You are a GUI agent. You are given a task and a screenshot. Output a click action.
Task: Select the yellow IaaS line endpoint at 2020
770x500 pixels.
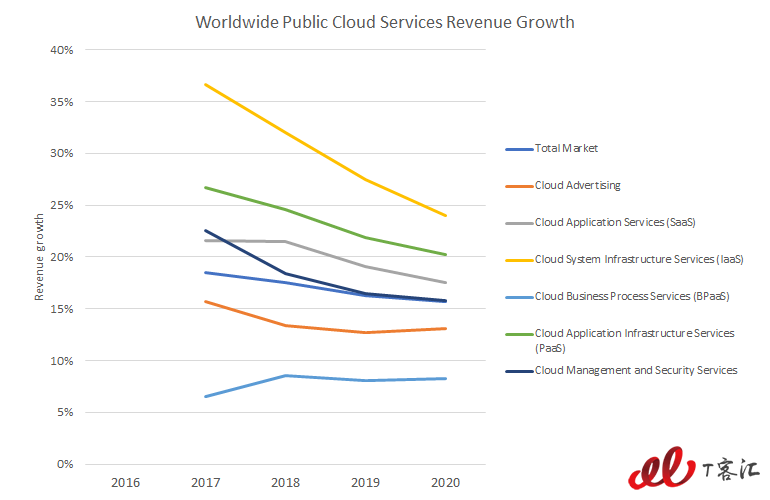coord(445,215)
